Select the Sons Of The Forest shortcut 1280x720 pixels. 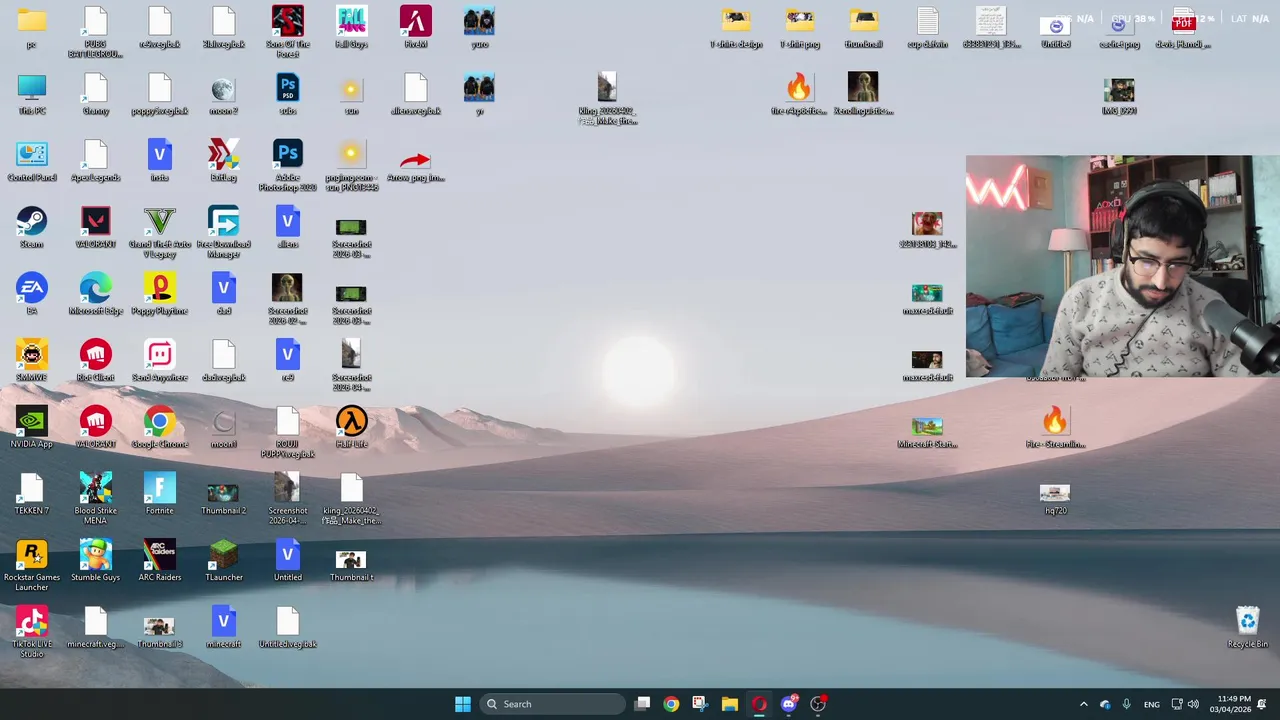coord(288,32)
